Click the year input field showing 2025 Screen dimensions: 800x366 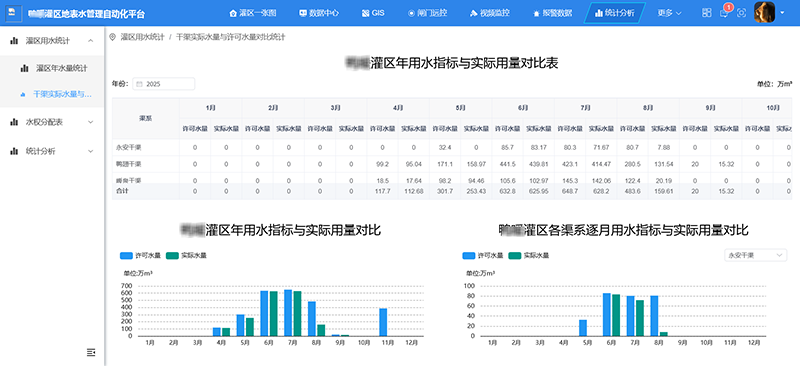(163, 84)
